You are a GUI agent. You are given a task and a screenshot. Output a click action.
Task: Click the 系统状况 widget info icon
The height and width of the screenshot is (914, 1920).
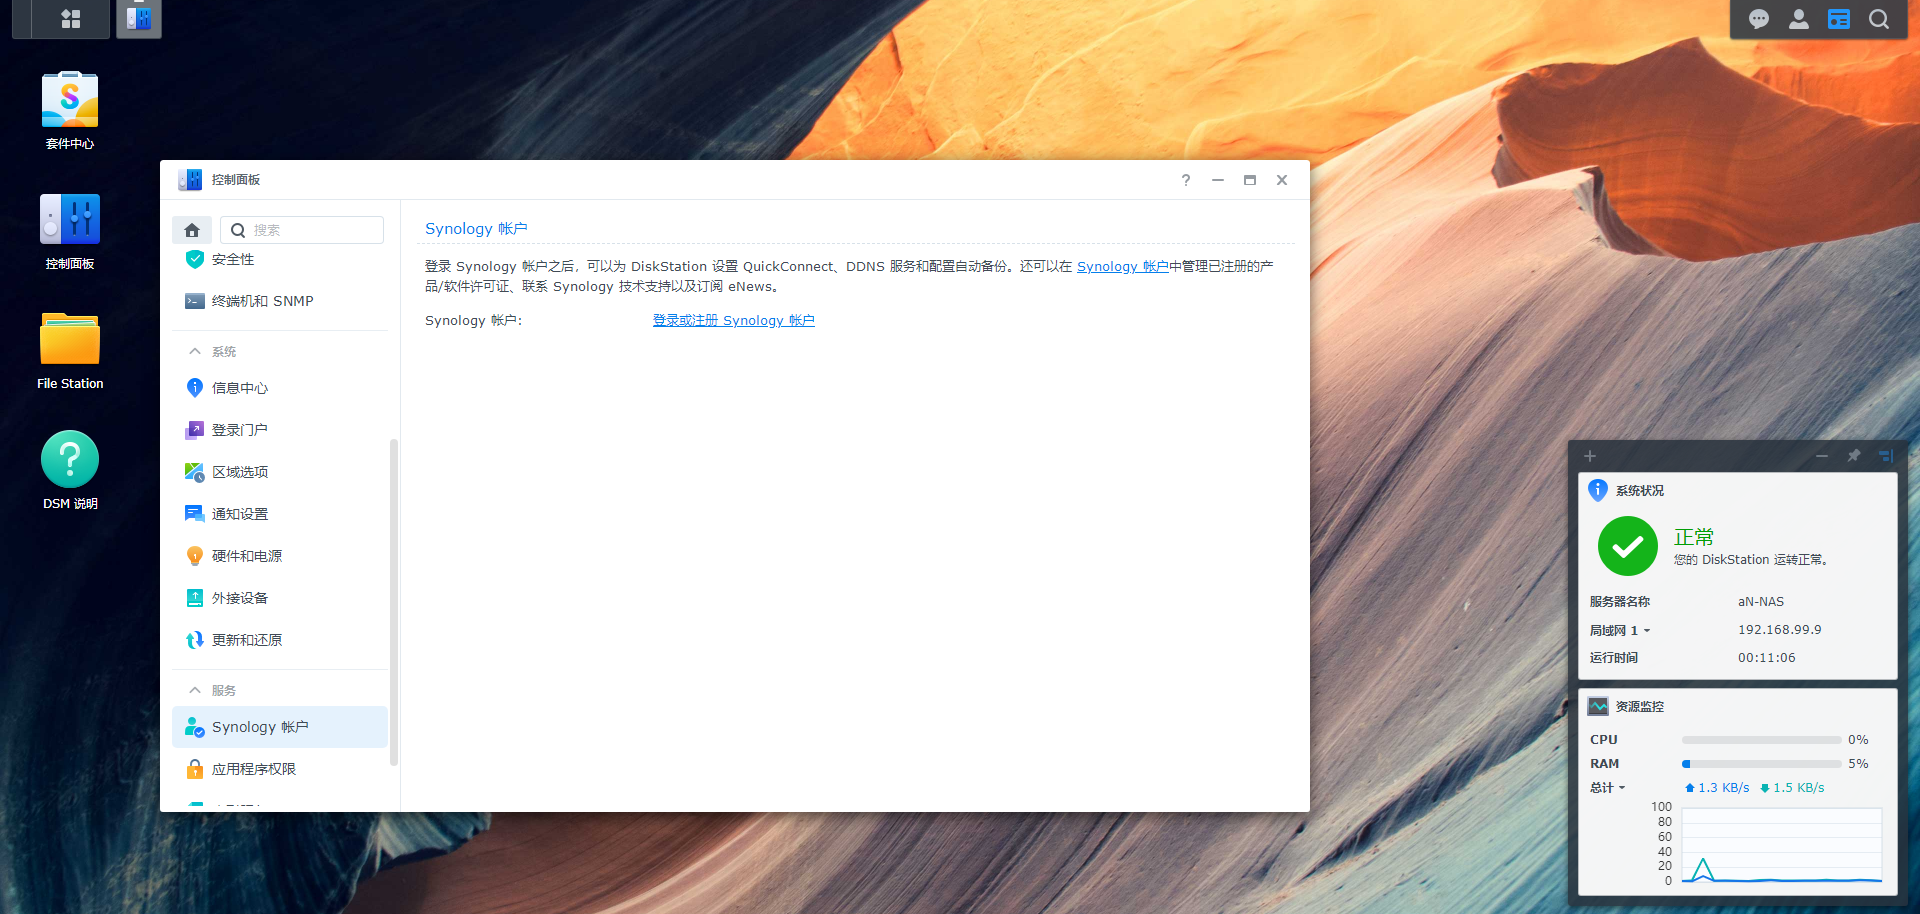coord(1598,490)
